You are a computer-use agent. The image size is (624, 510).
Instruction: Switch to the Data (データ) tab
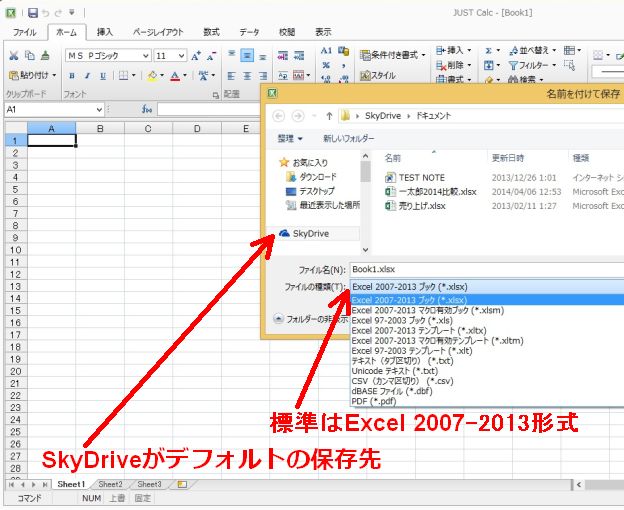249,32
